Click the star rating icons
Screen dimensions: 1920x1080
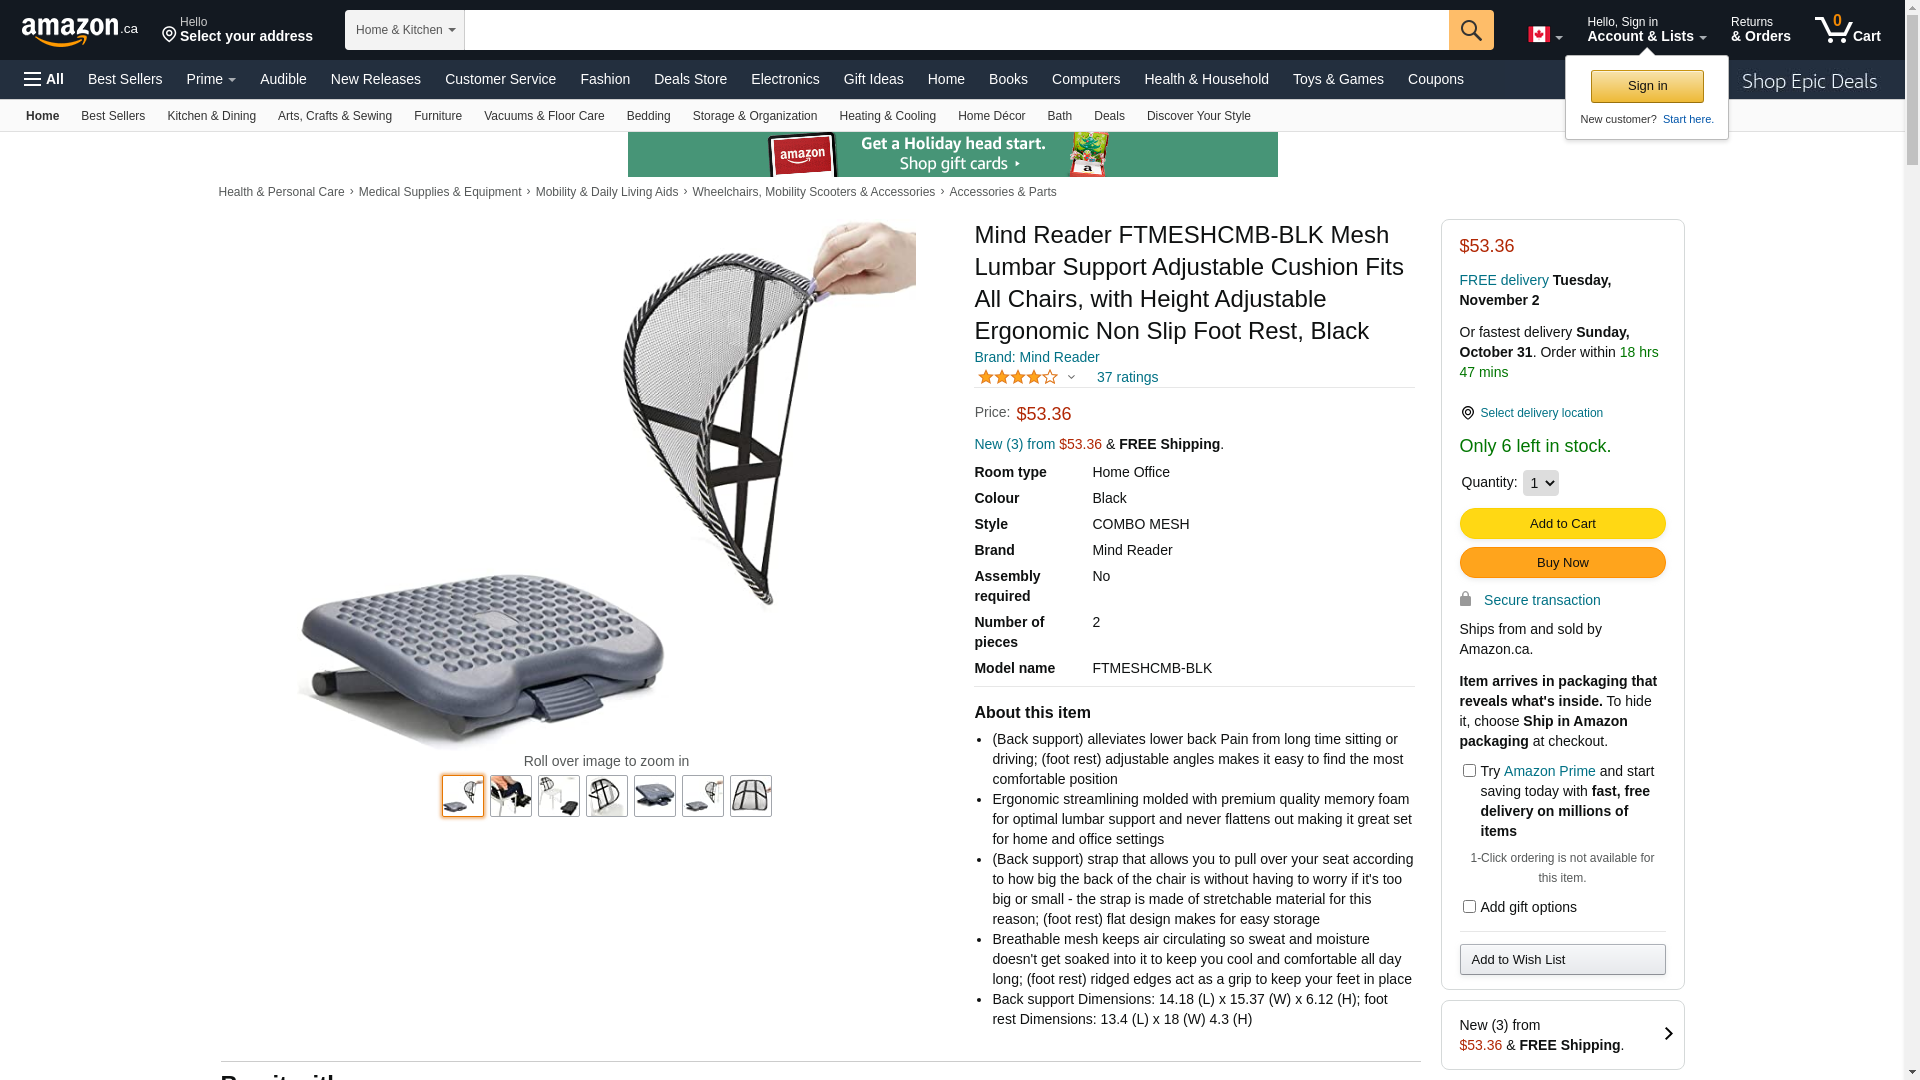click(x=1018, y=377)
